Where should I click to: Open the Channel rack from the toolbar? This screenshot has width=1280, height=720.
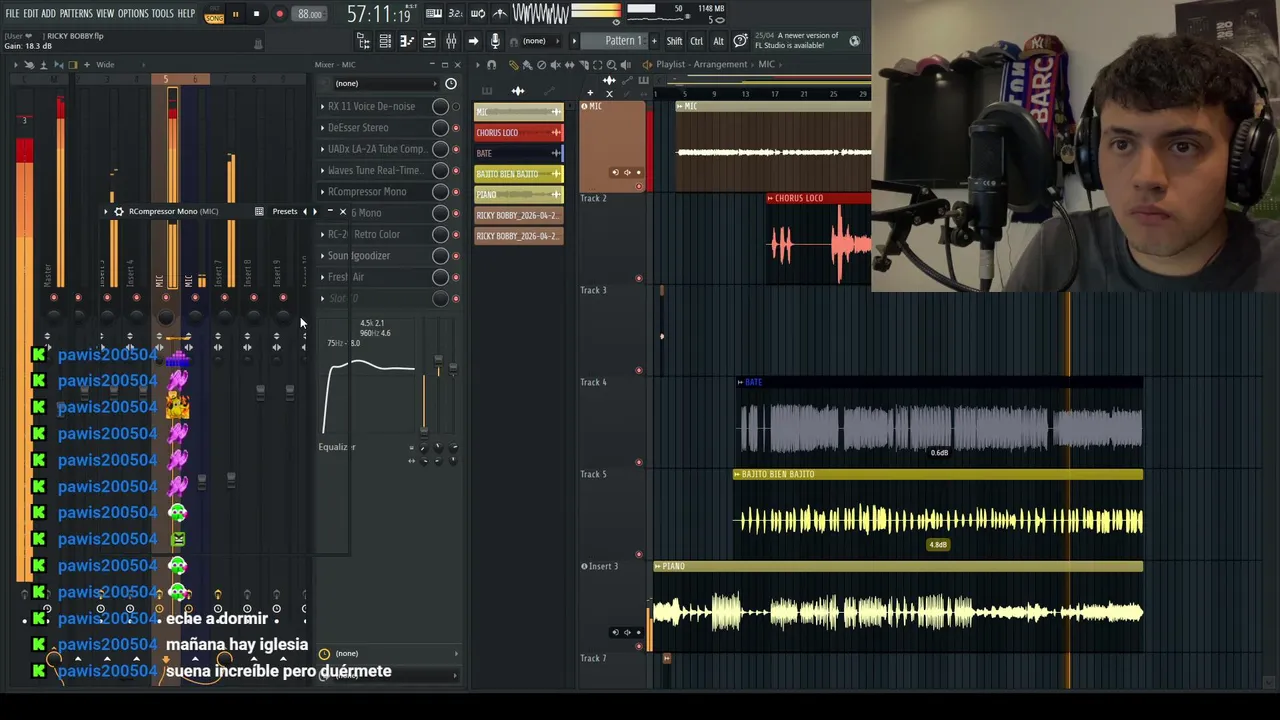point(384,41)
